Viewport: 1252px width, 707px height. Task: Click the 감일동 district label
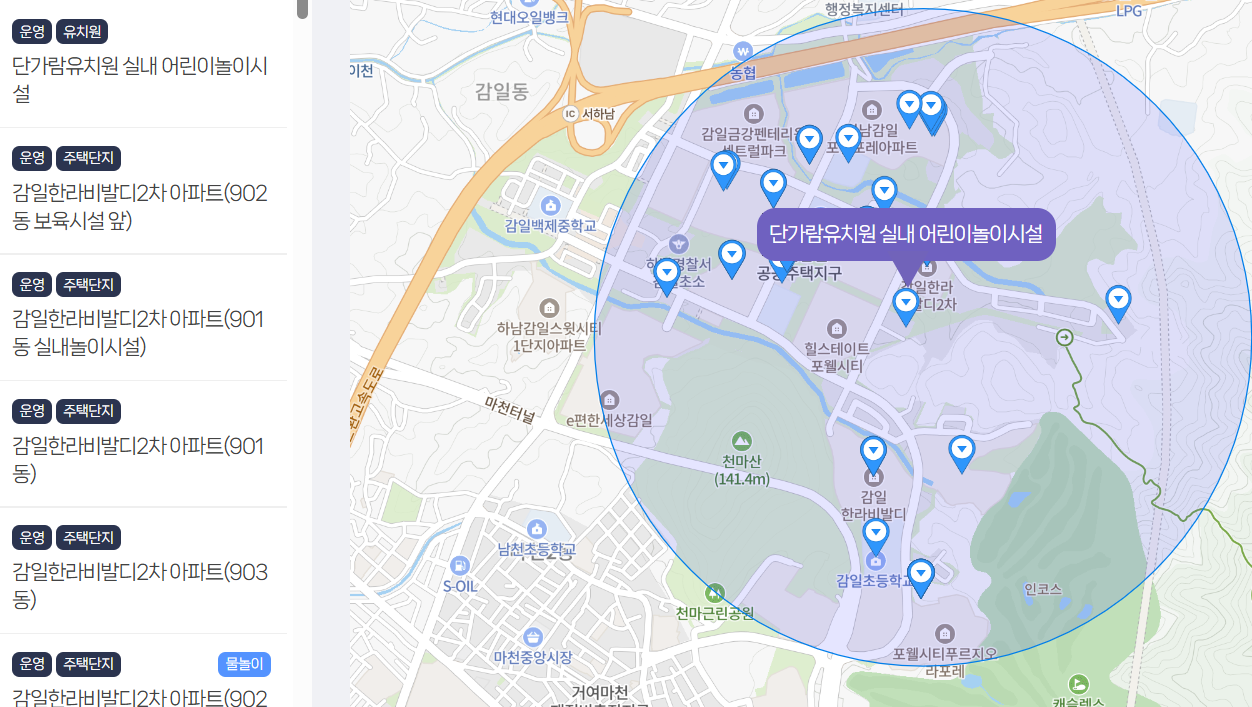[x=501, y=93]
